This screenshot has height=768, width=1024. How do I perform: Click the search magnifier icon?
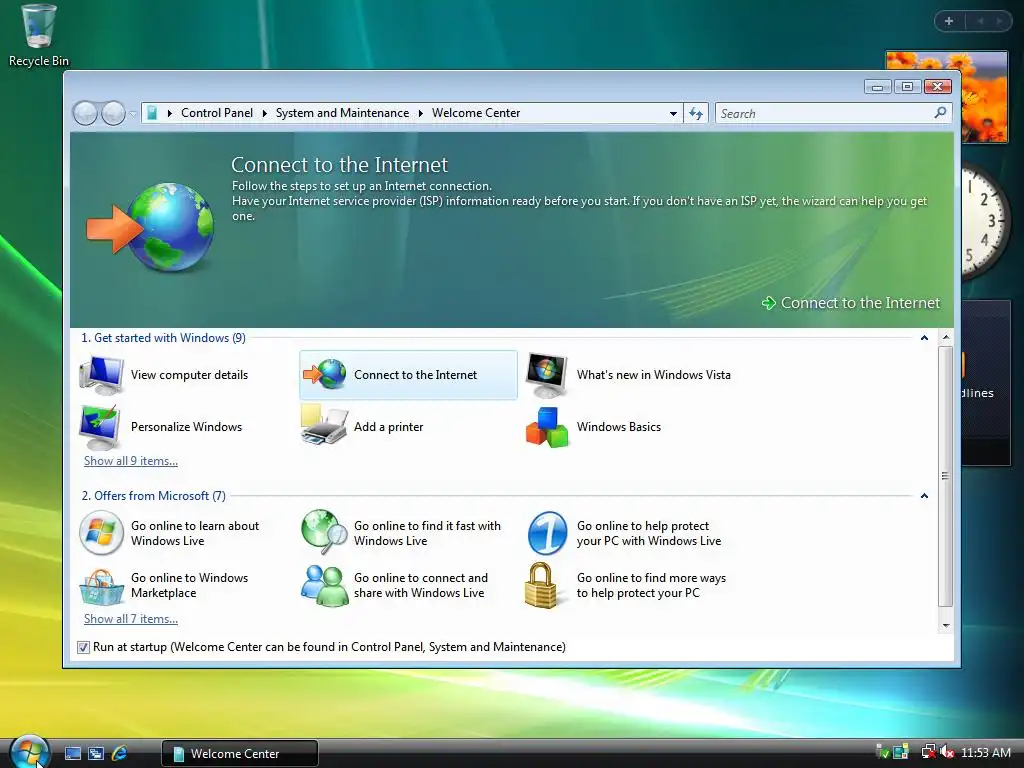coord(940,113)
